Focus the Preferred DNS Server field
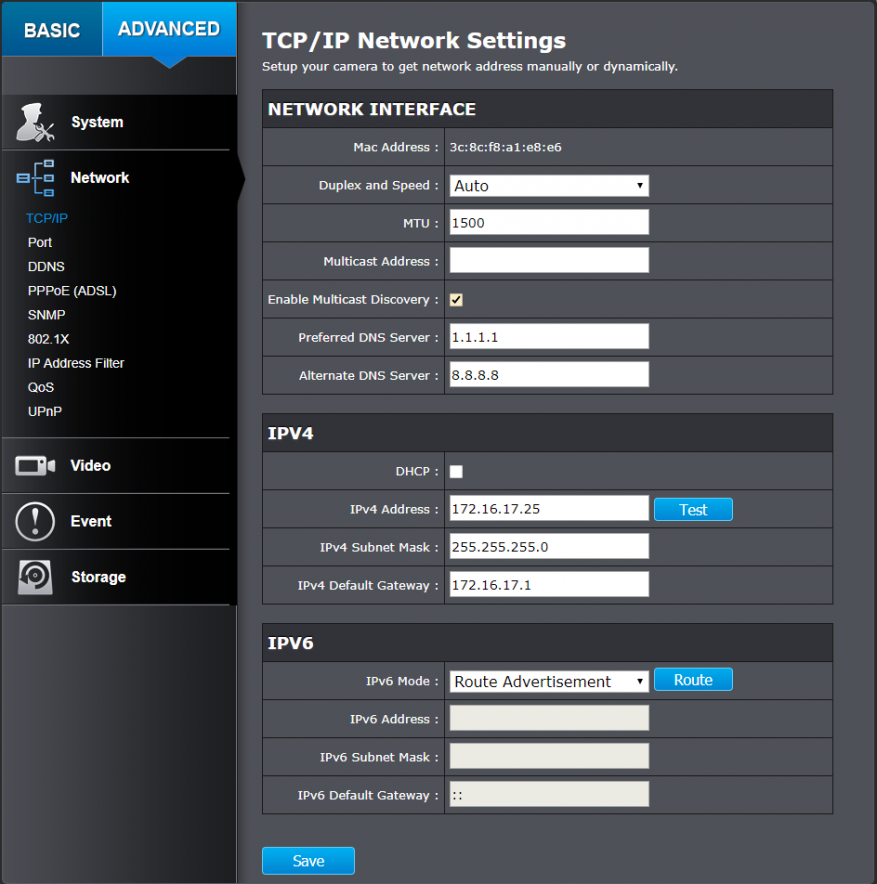 [x=549, y=338]
